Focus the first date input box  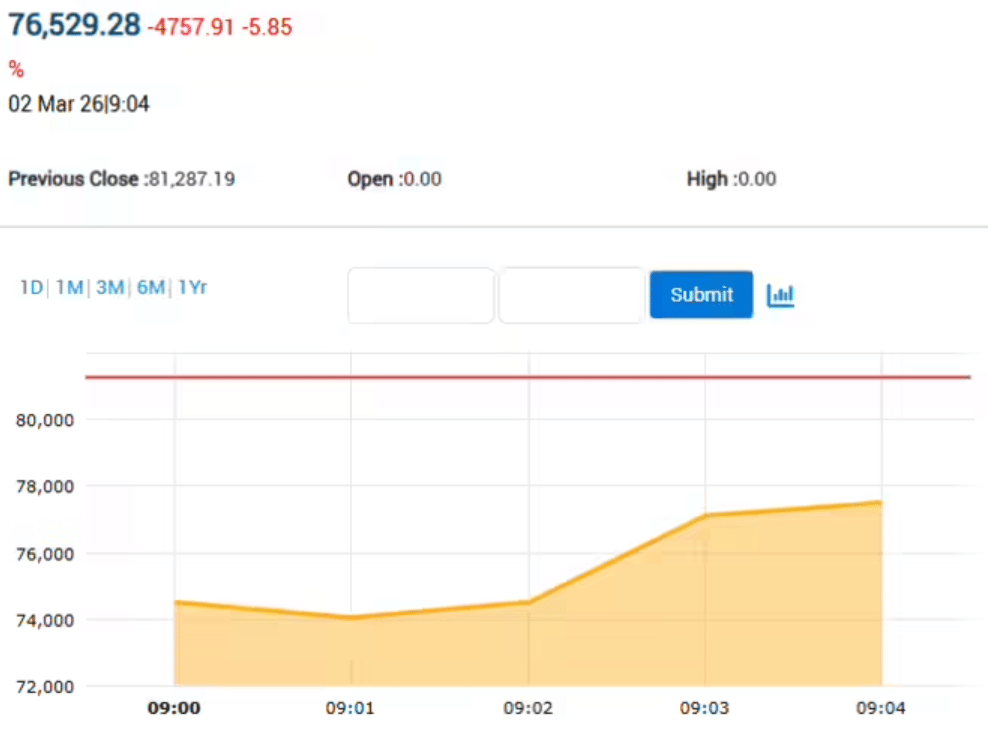pos(421,295)
